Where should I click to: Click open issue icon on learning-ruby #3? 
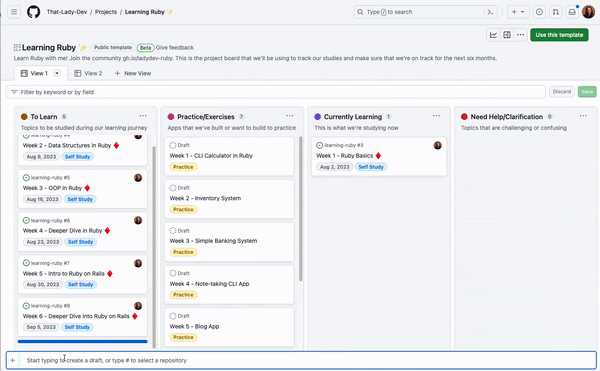click(320, 145)
